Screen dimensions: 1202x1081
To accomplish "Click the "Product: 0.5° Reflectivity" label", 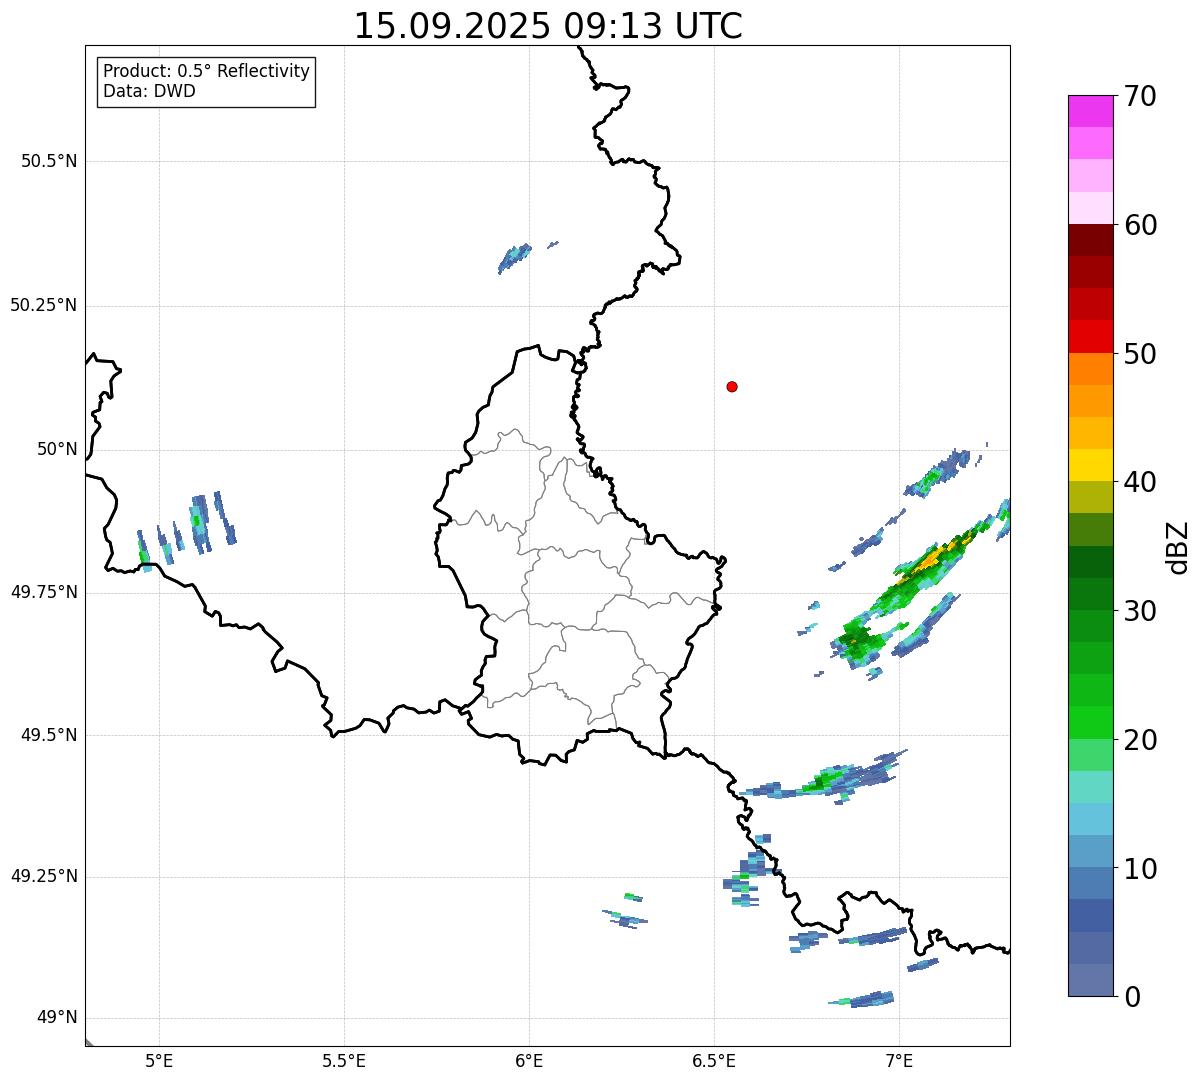I will 206,71.
